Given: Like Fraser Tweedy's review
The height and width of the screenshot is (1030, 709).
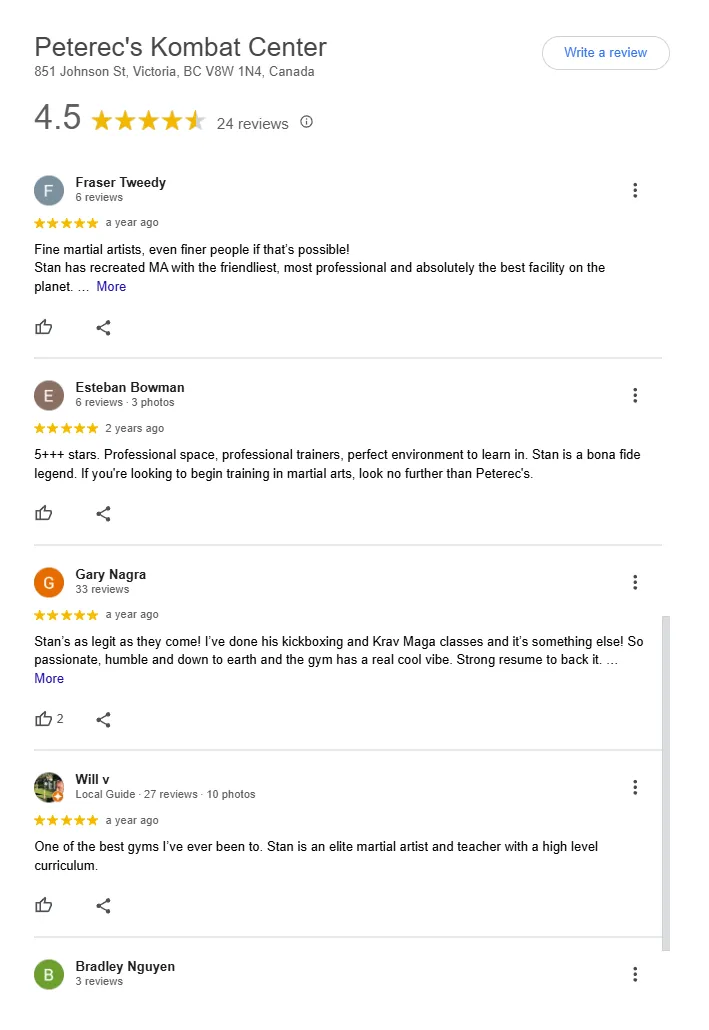Looking at the screenshot, I should tap(44, 327).
